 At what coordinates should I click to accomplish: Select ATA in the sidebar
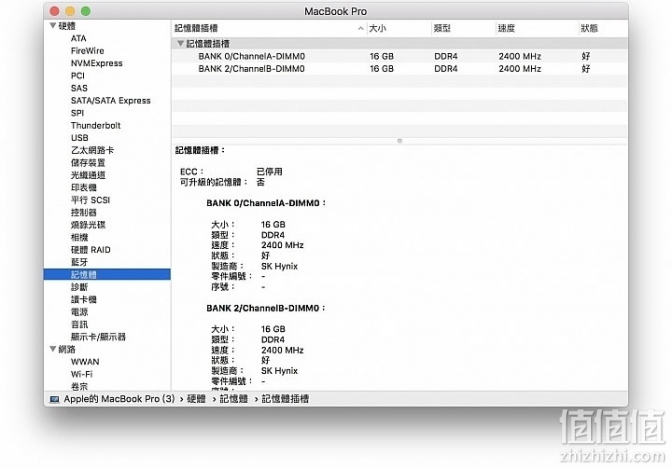(x=78, y=38)
